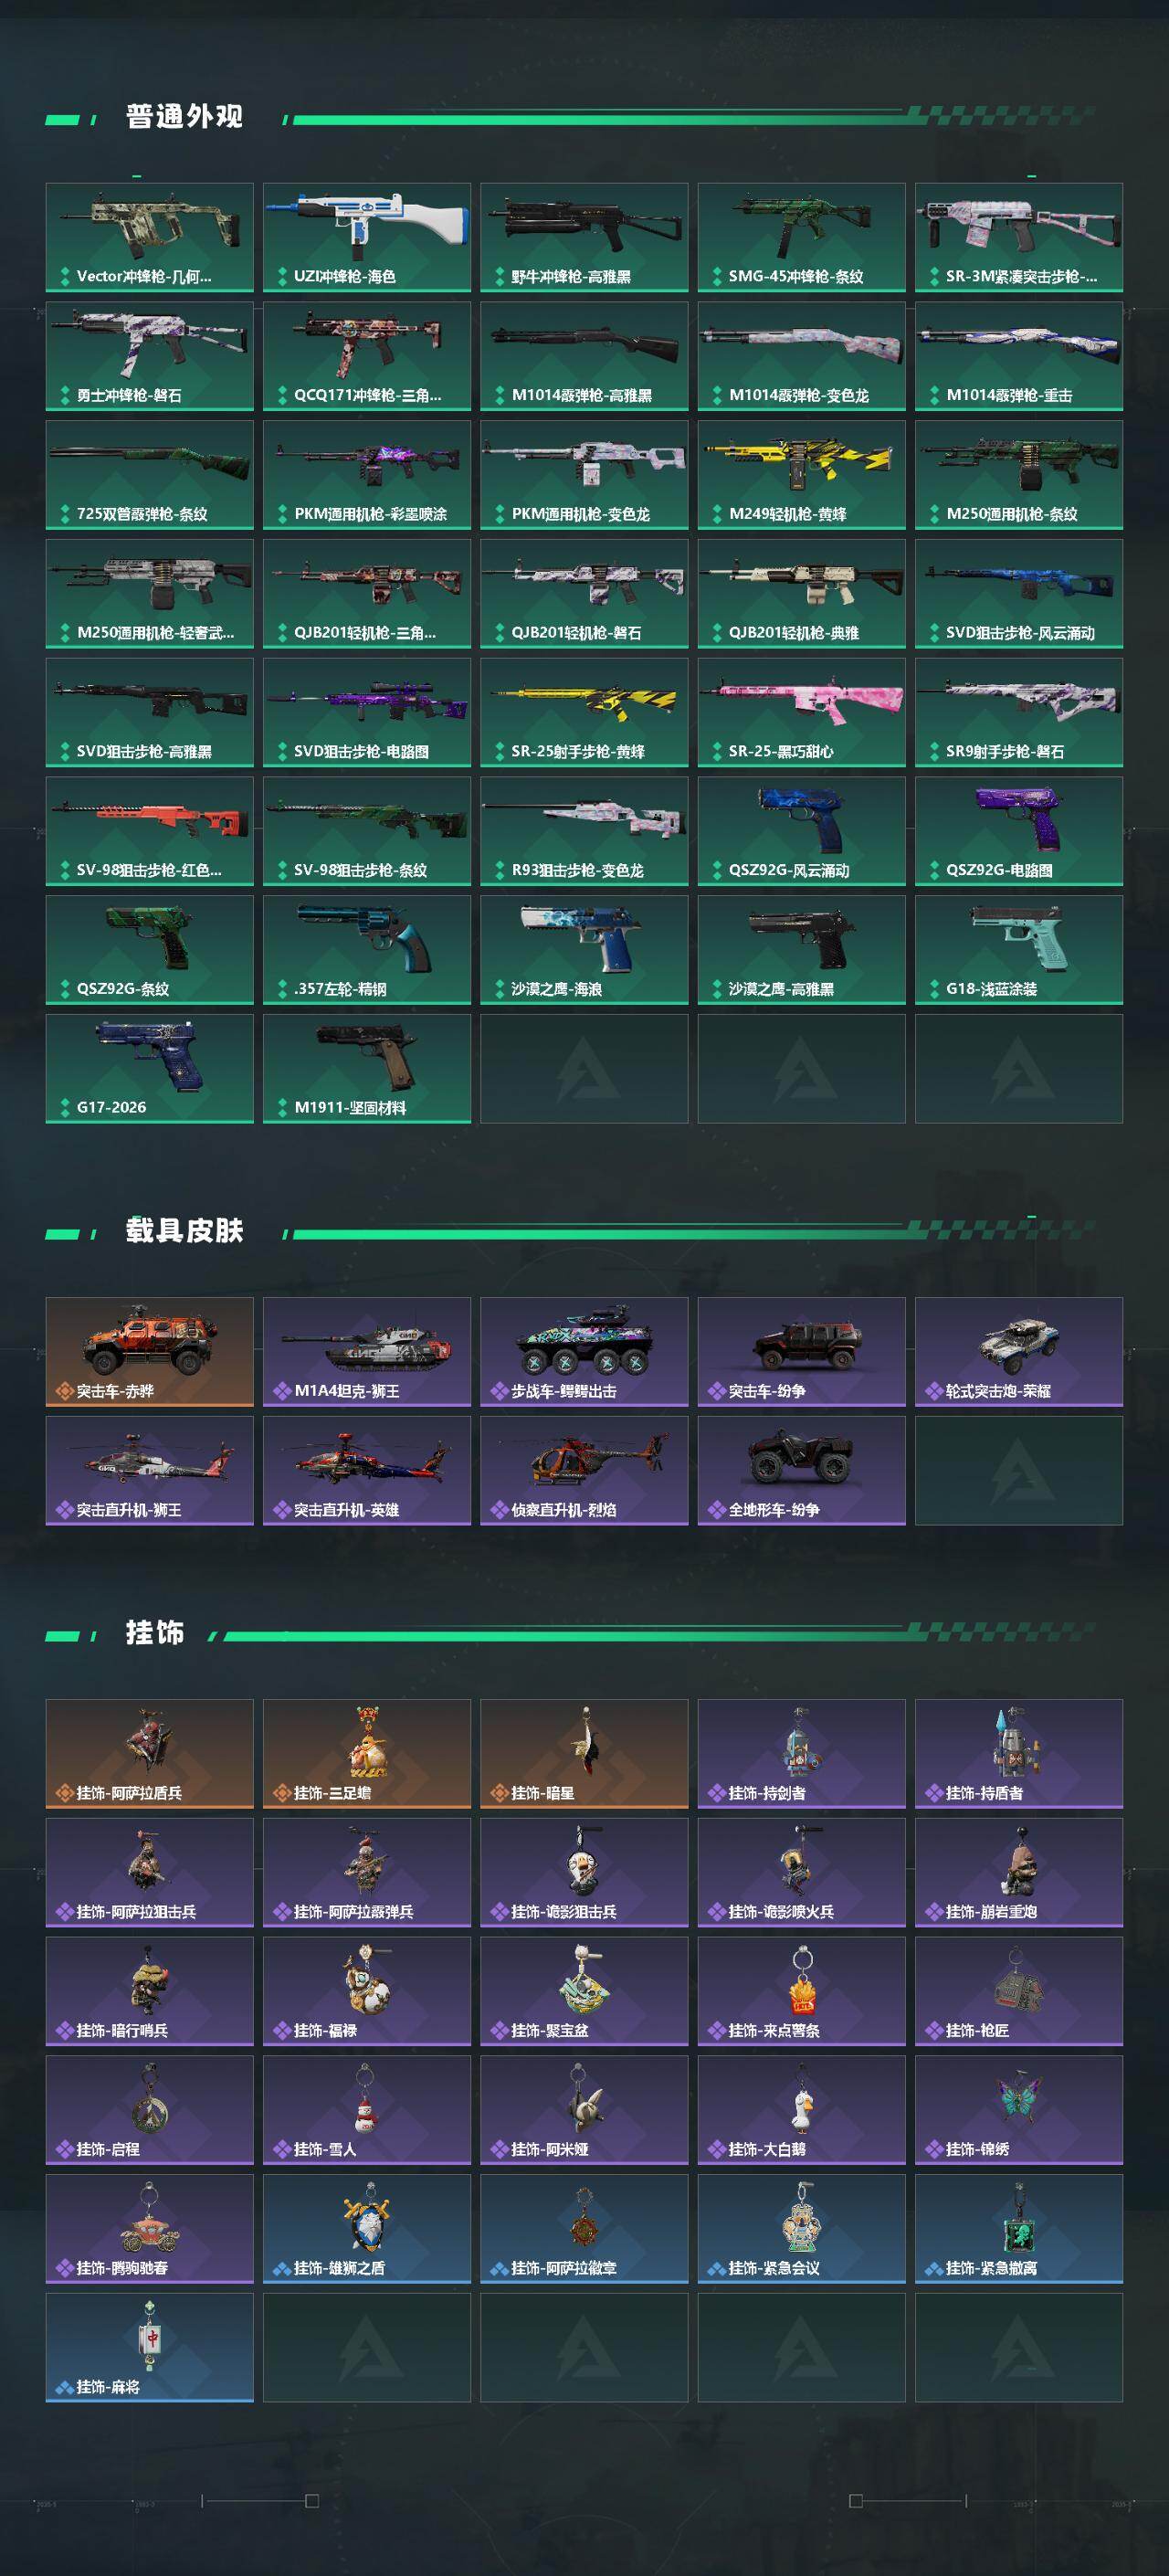Click the SVD狙击步枪-电路图 purple skin
1169x2576 pixels.
coord(367,712)
